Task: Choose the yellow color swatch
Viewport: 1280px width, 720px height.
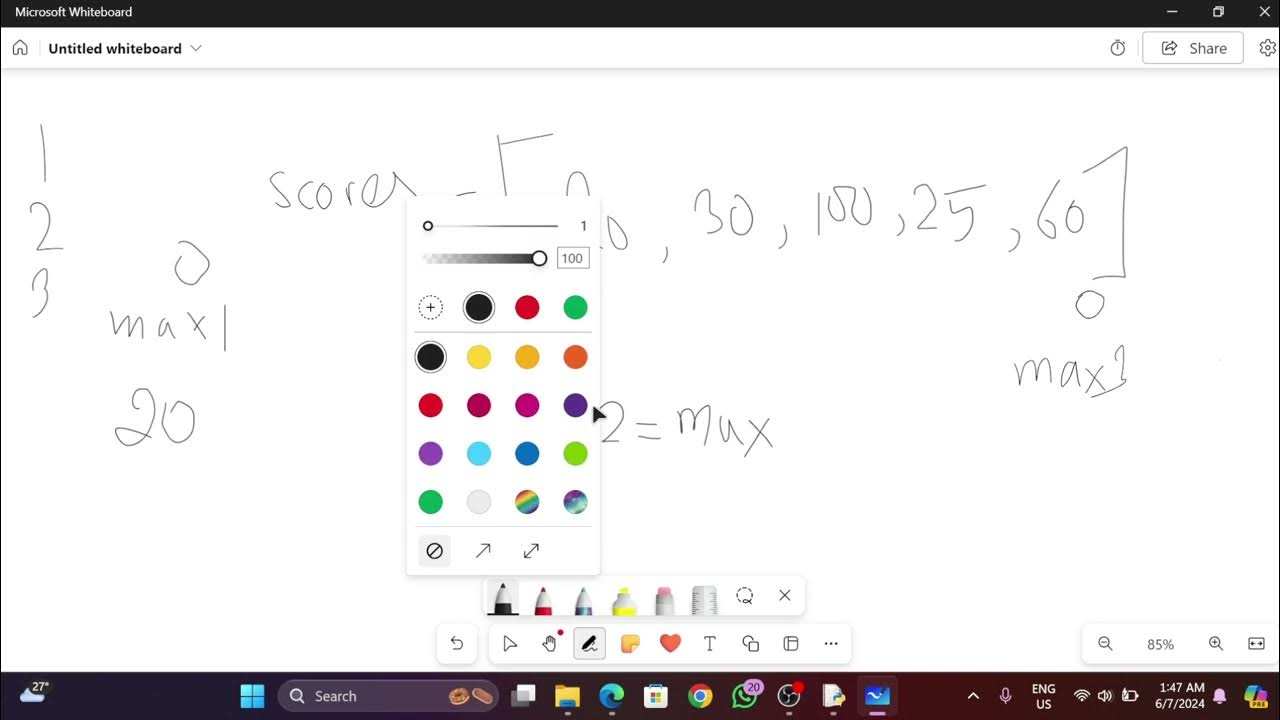Action: pos(479,357)
